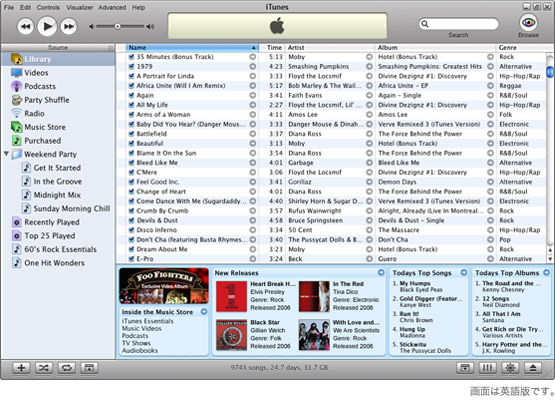Open the Visualizer menu
Viewport: 555px width, 406px height.
[80, 7]
